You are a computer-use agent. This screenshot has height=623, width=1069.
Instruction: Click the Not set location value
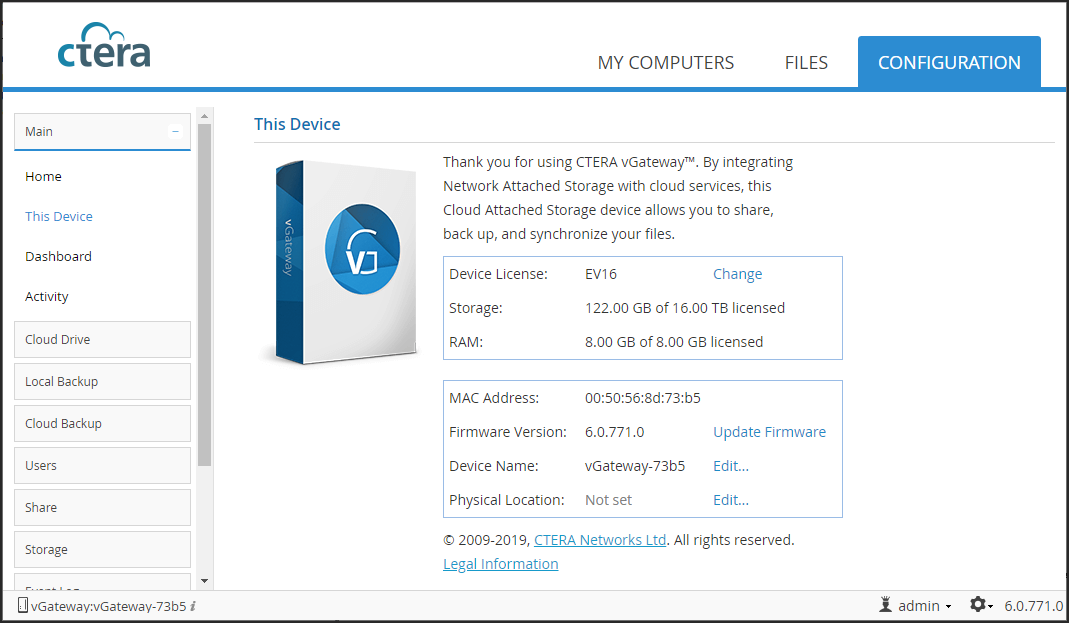click(608, 500)
